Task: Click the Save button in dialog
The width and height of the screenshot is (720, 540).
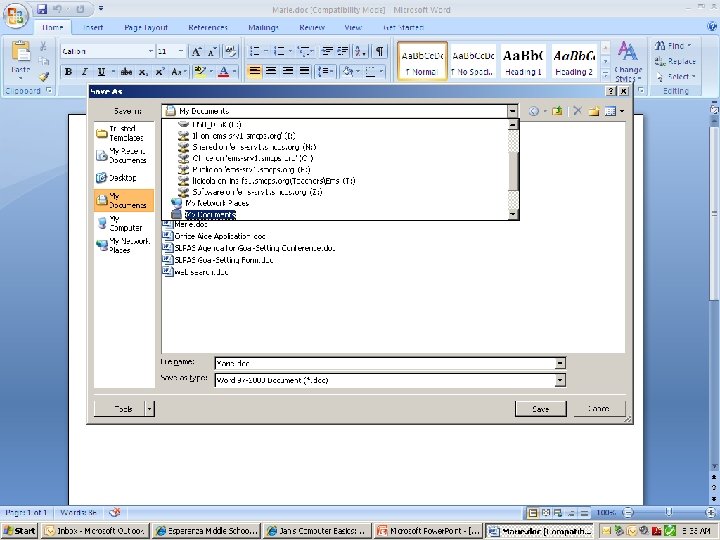Action: point(540,409)
